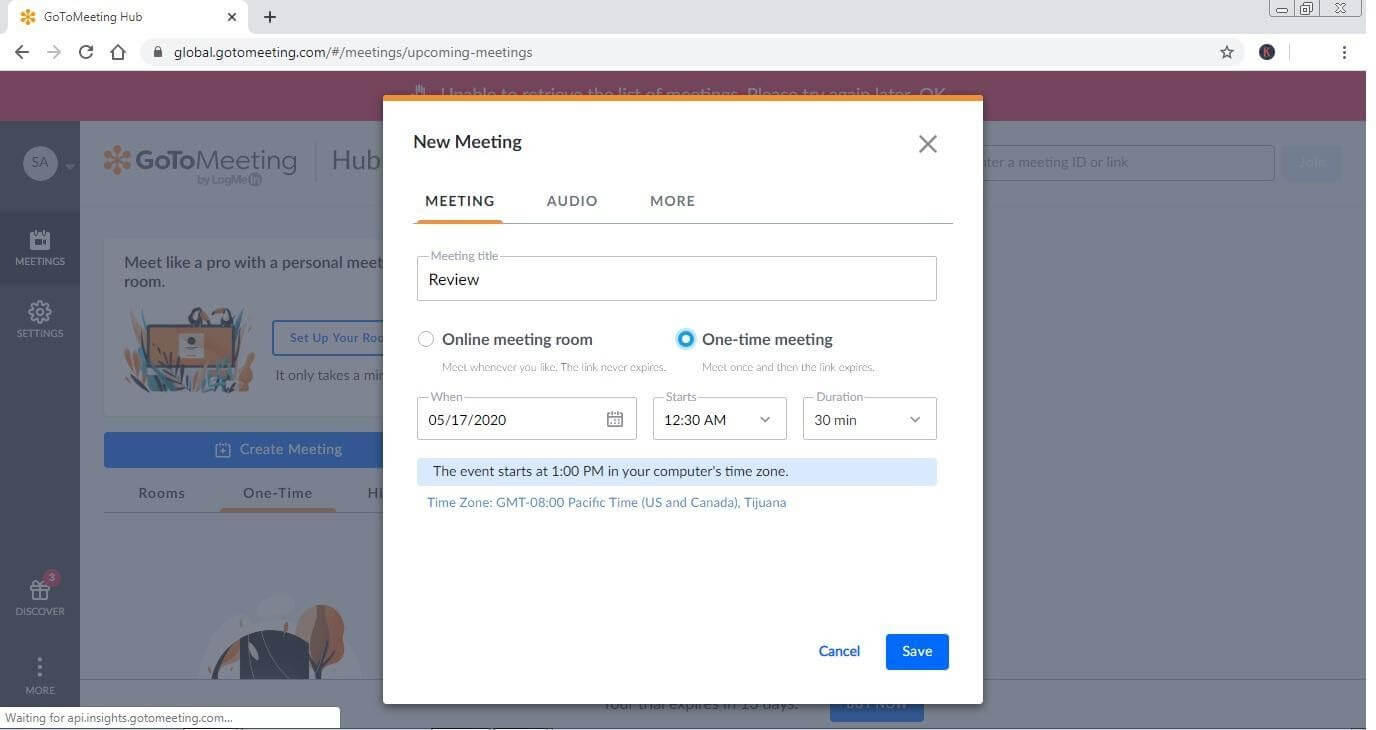Select the Online meeting room option
The image size is (1376, 730).
pyautogui.click(x=426, y=339)
